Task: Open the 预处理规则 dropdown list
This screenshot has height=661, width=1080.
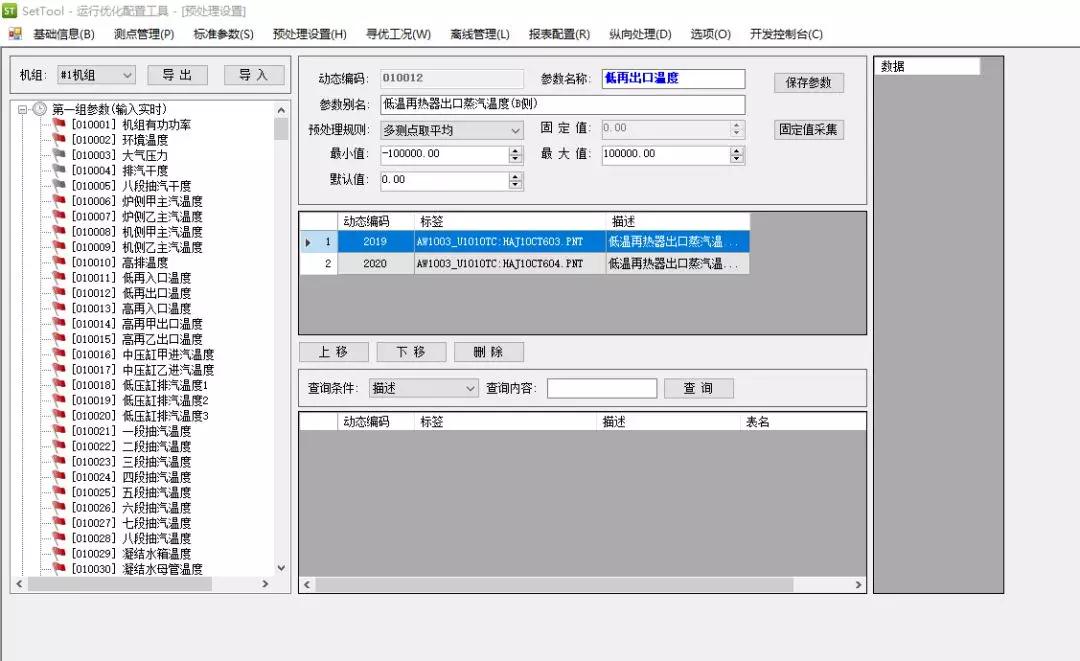Action: pyautogui.click(x=515, y=130)
